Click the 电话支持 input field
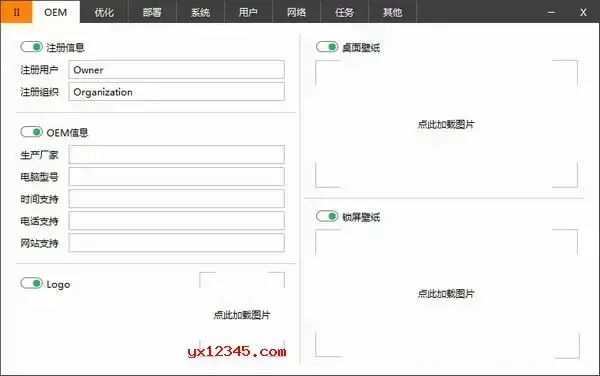The height and width of the screenshot is (376, 600). (176, 221)
